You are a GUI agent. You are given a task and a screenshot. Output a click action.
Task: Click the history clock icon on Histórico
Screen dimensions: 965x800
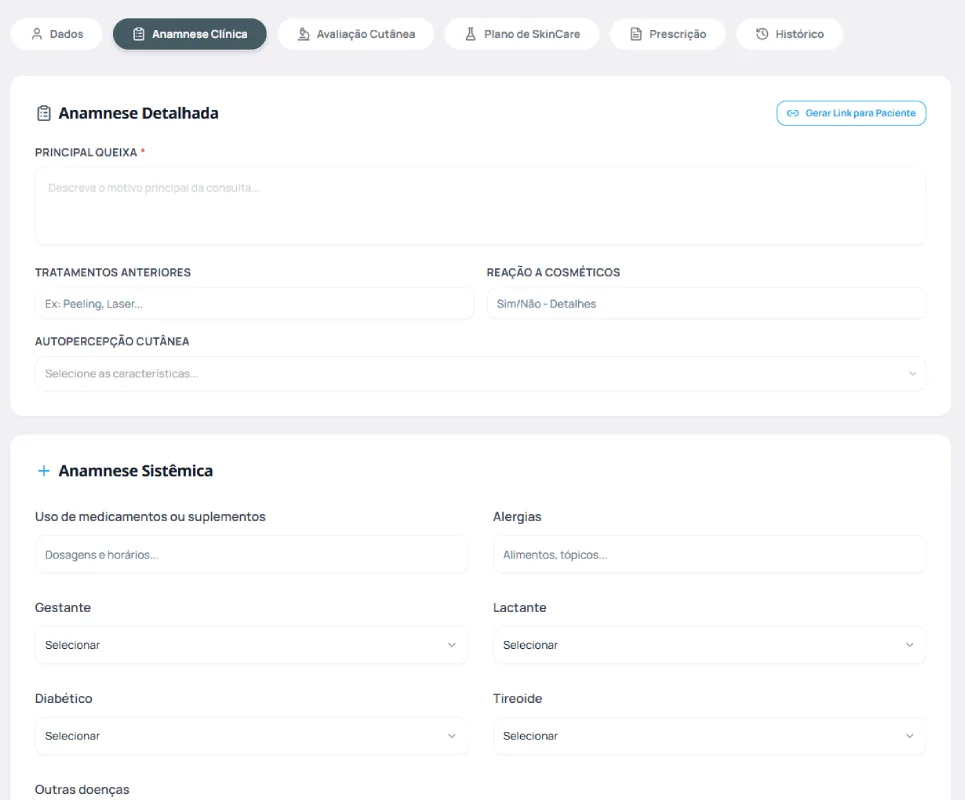pyautogui.click(x=762, y=34)
